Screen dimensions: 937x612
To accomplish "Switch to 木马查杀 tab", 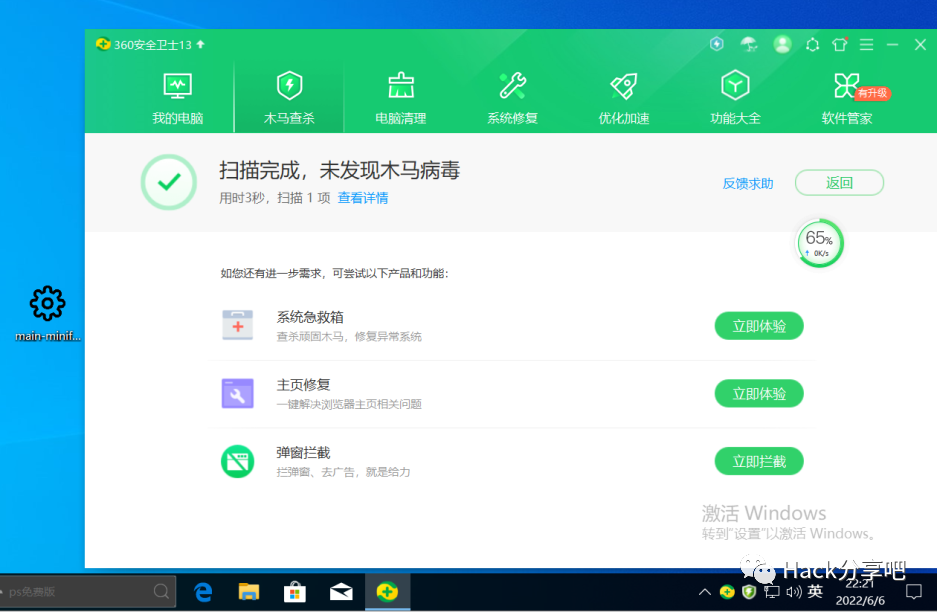I will point(289,99).
